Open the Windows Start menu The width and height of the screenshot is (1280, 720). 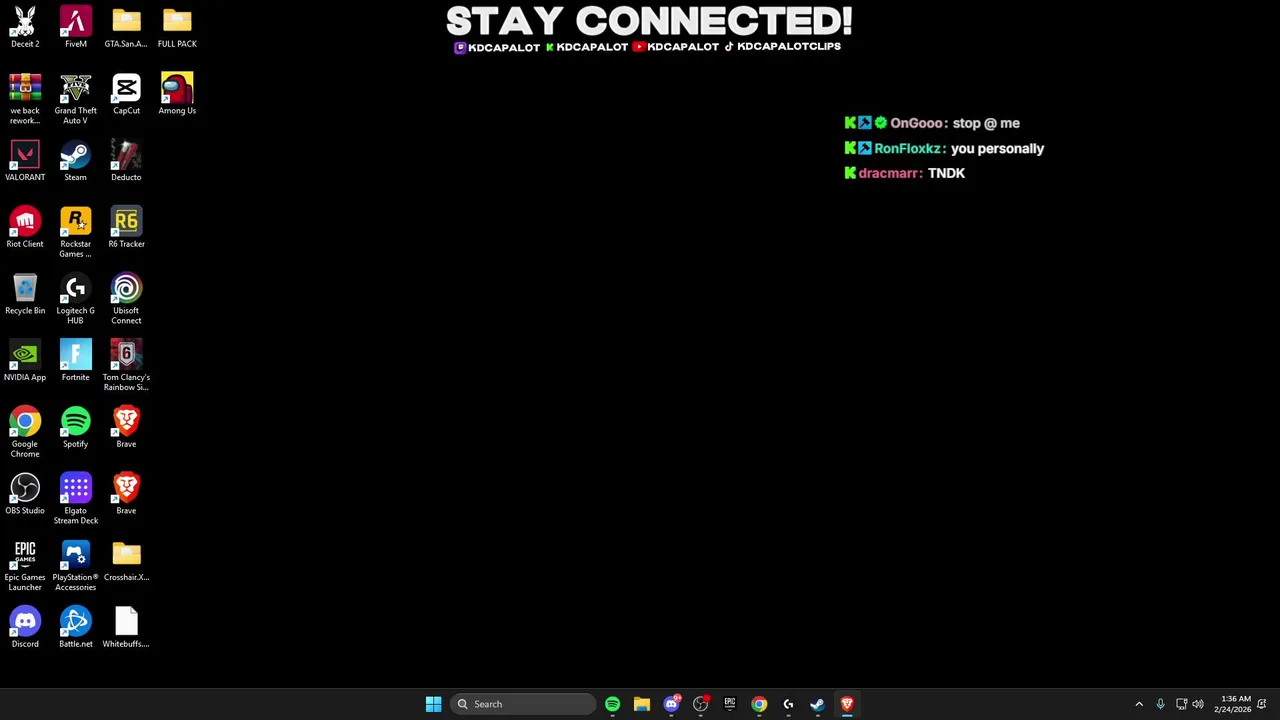(x=433, y=704)
